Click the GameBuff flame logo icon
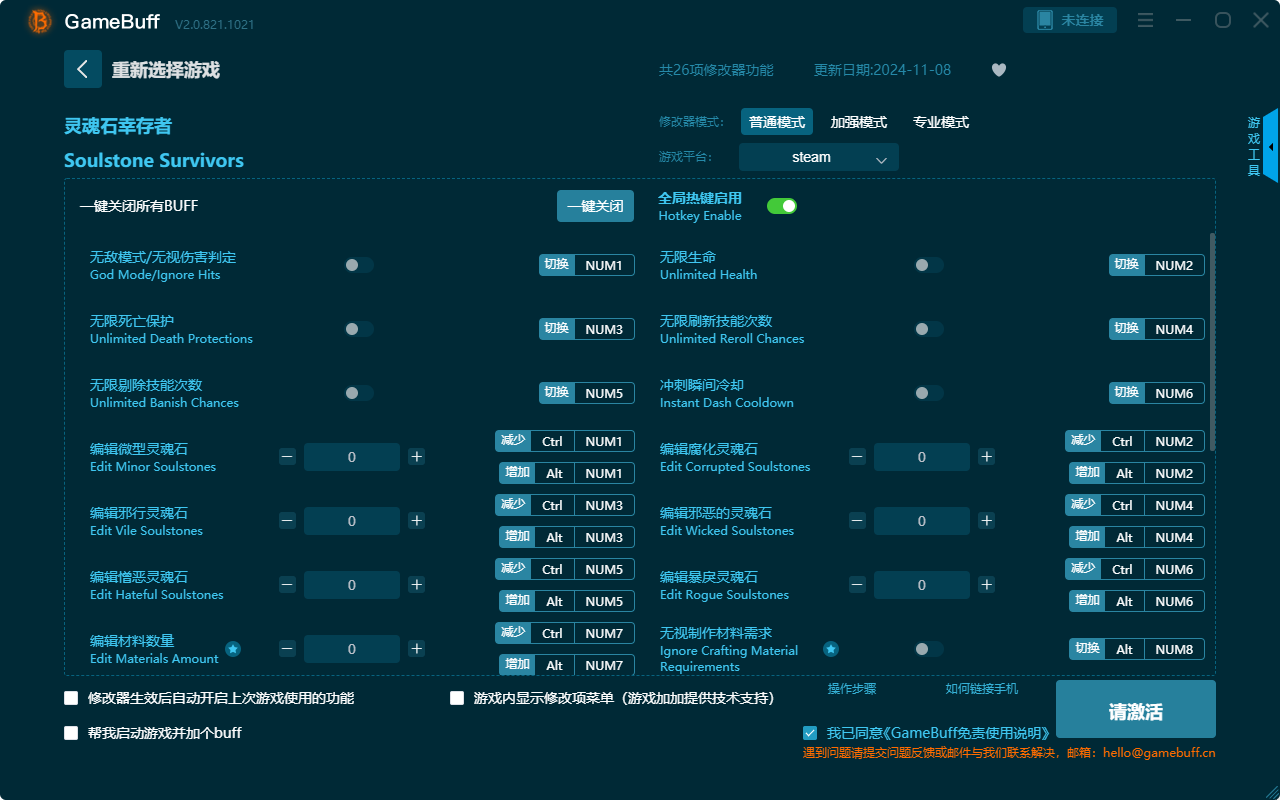1280x800 pixels. click(38, 22)
